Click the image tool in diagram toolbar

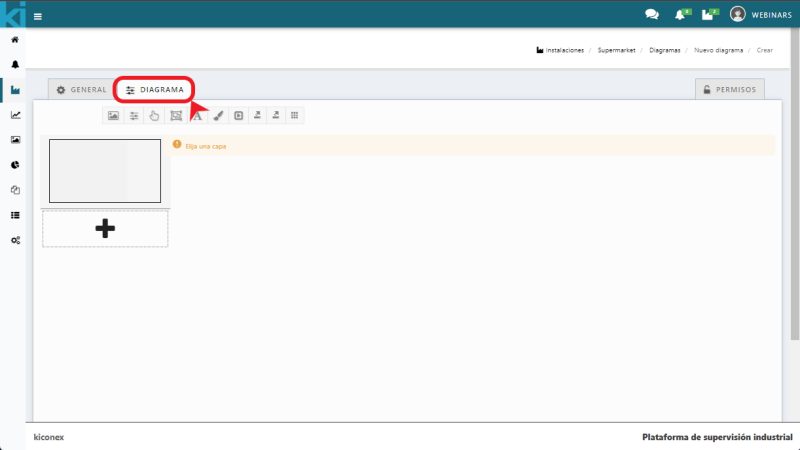[113, 116]
